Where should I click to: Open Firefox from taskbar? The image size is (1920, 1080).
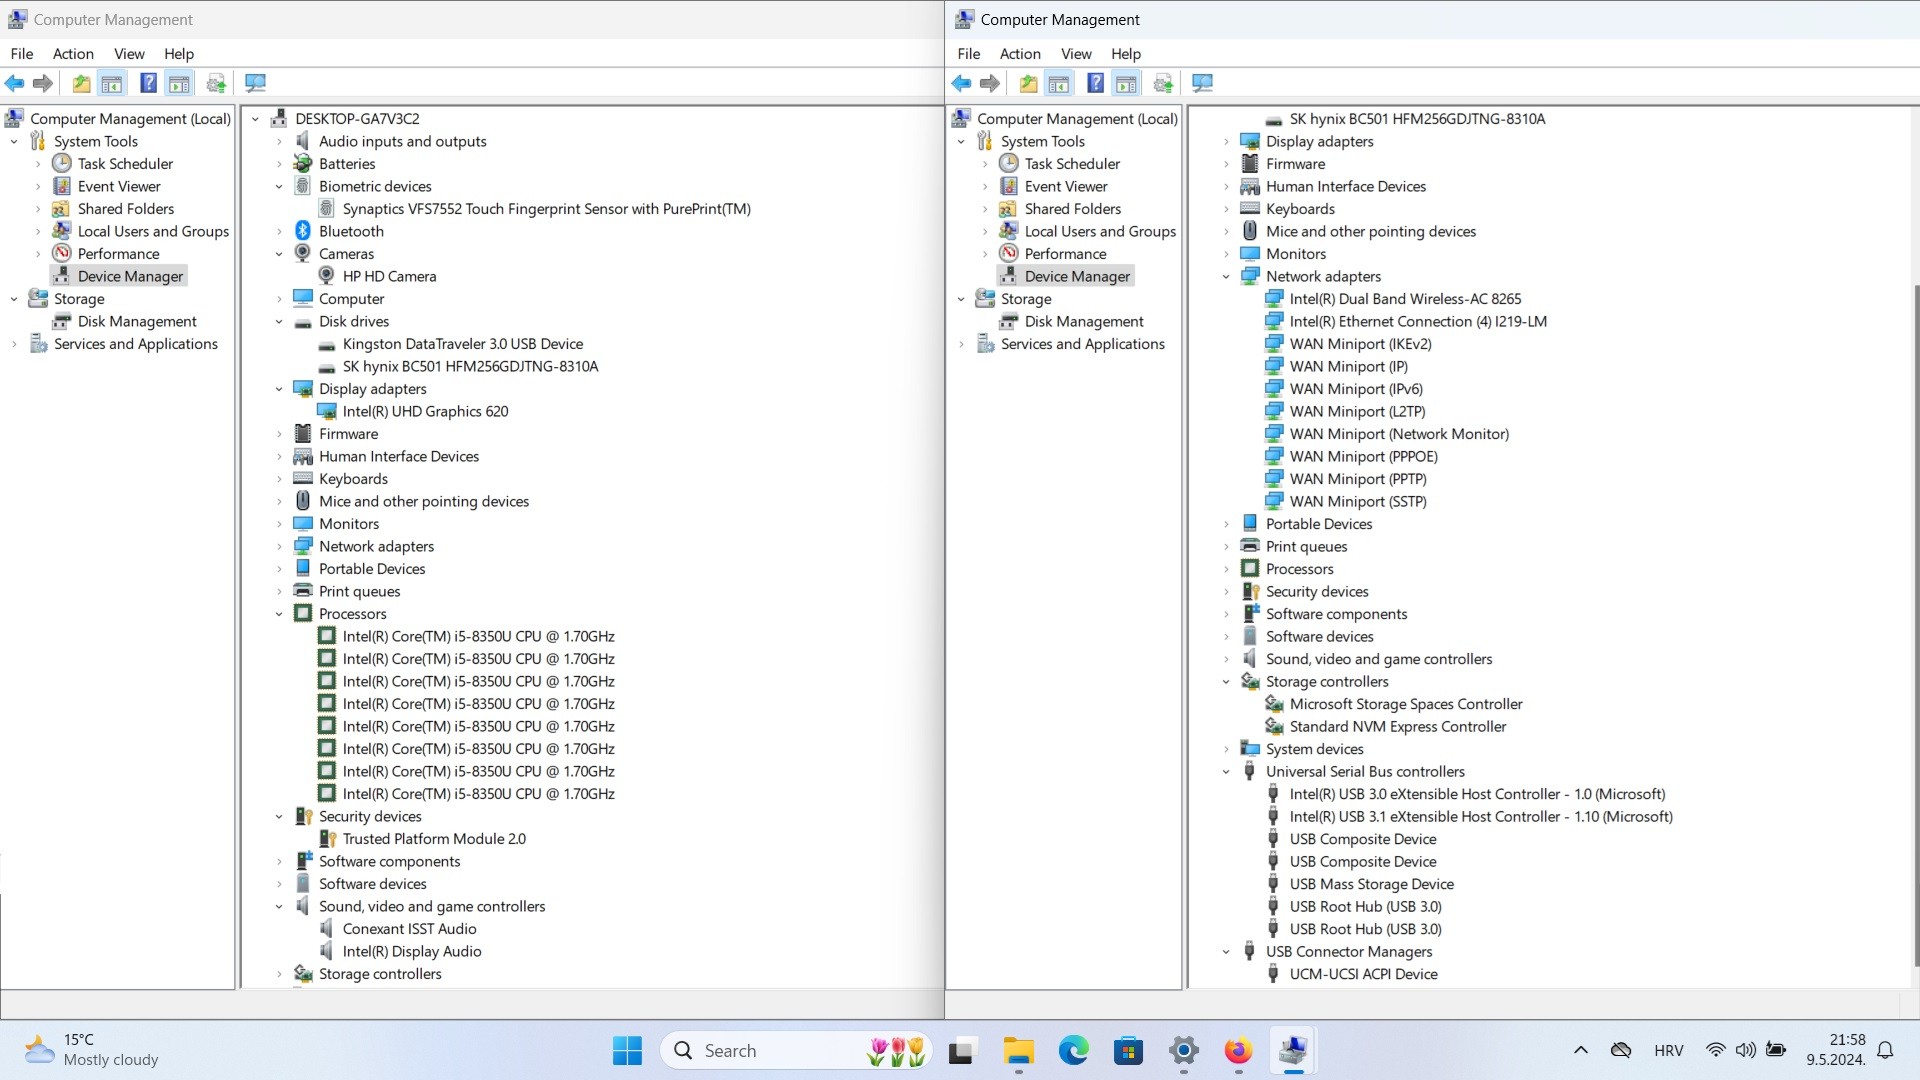tap(1238, 1051)
